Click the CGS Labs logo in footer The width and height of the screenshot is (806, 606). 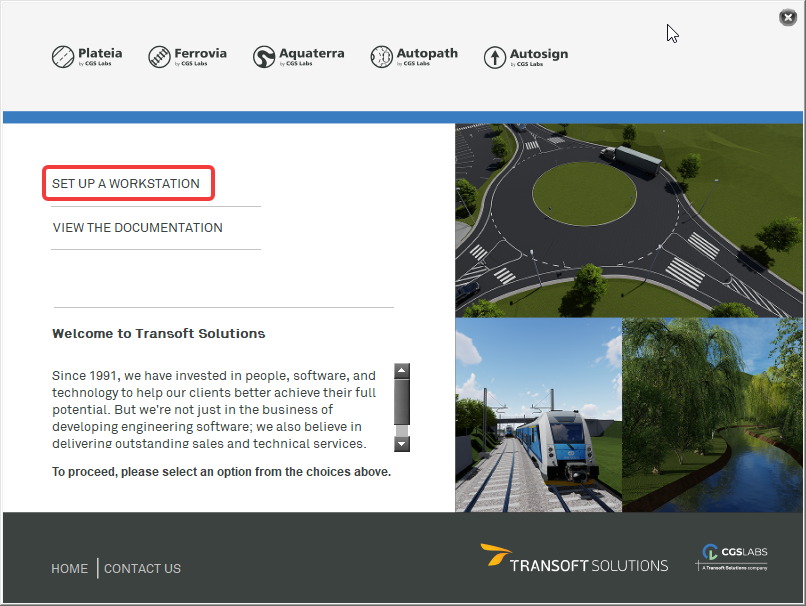731,557
